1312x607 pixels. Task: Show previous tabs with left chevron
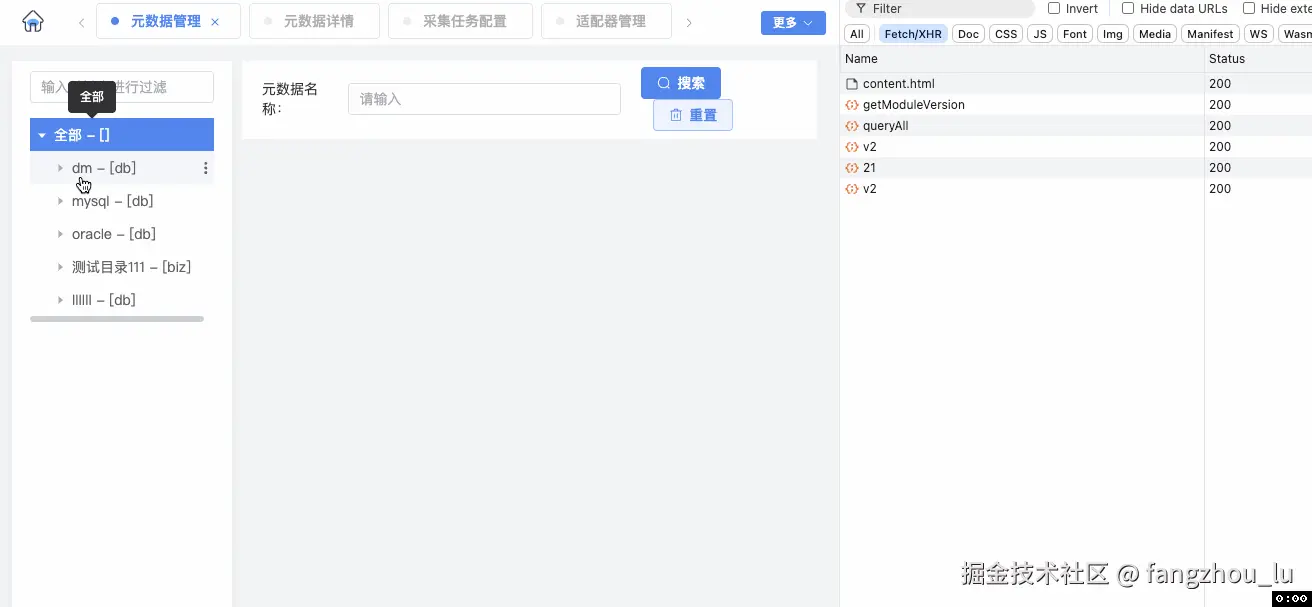(81, 22)
